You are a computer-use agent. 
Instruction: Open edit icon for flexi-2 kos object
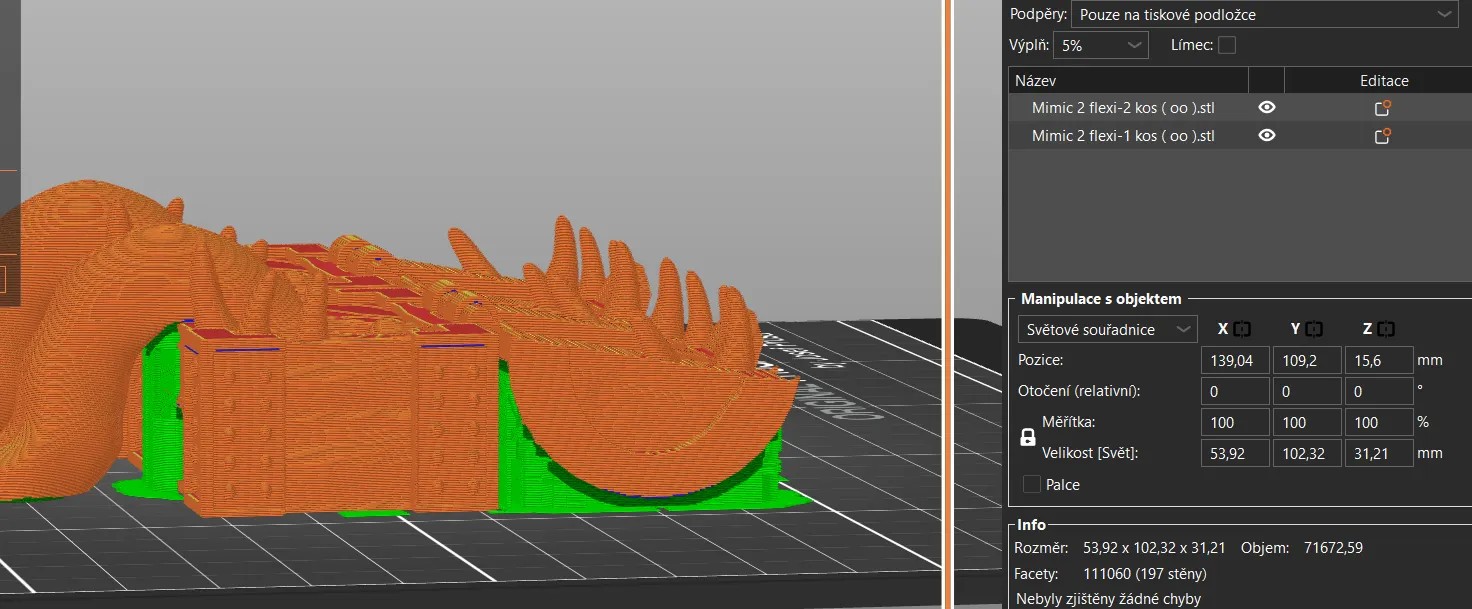coord(1384,108)
